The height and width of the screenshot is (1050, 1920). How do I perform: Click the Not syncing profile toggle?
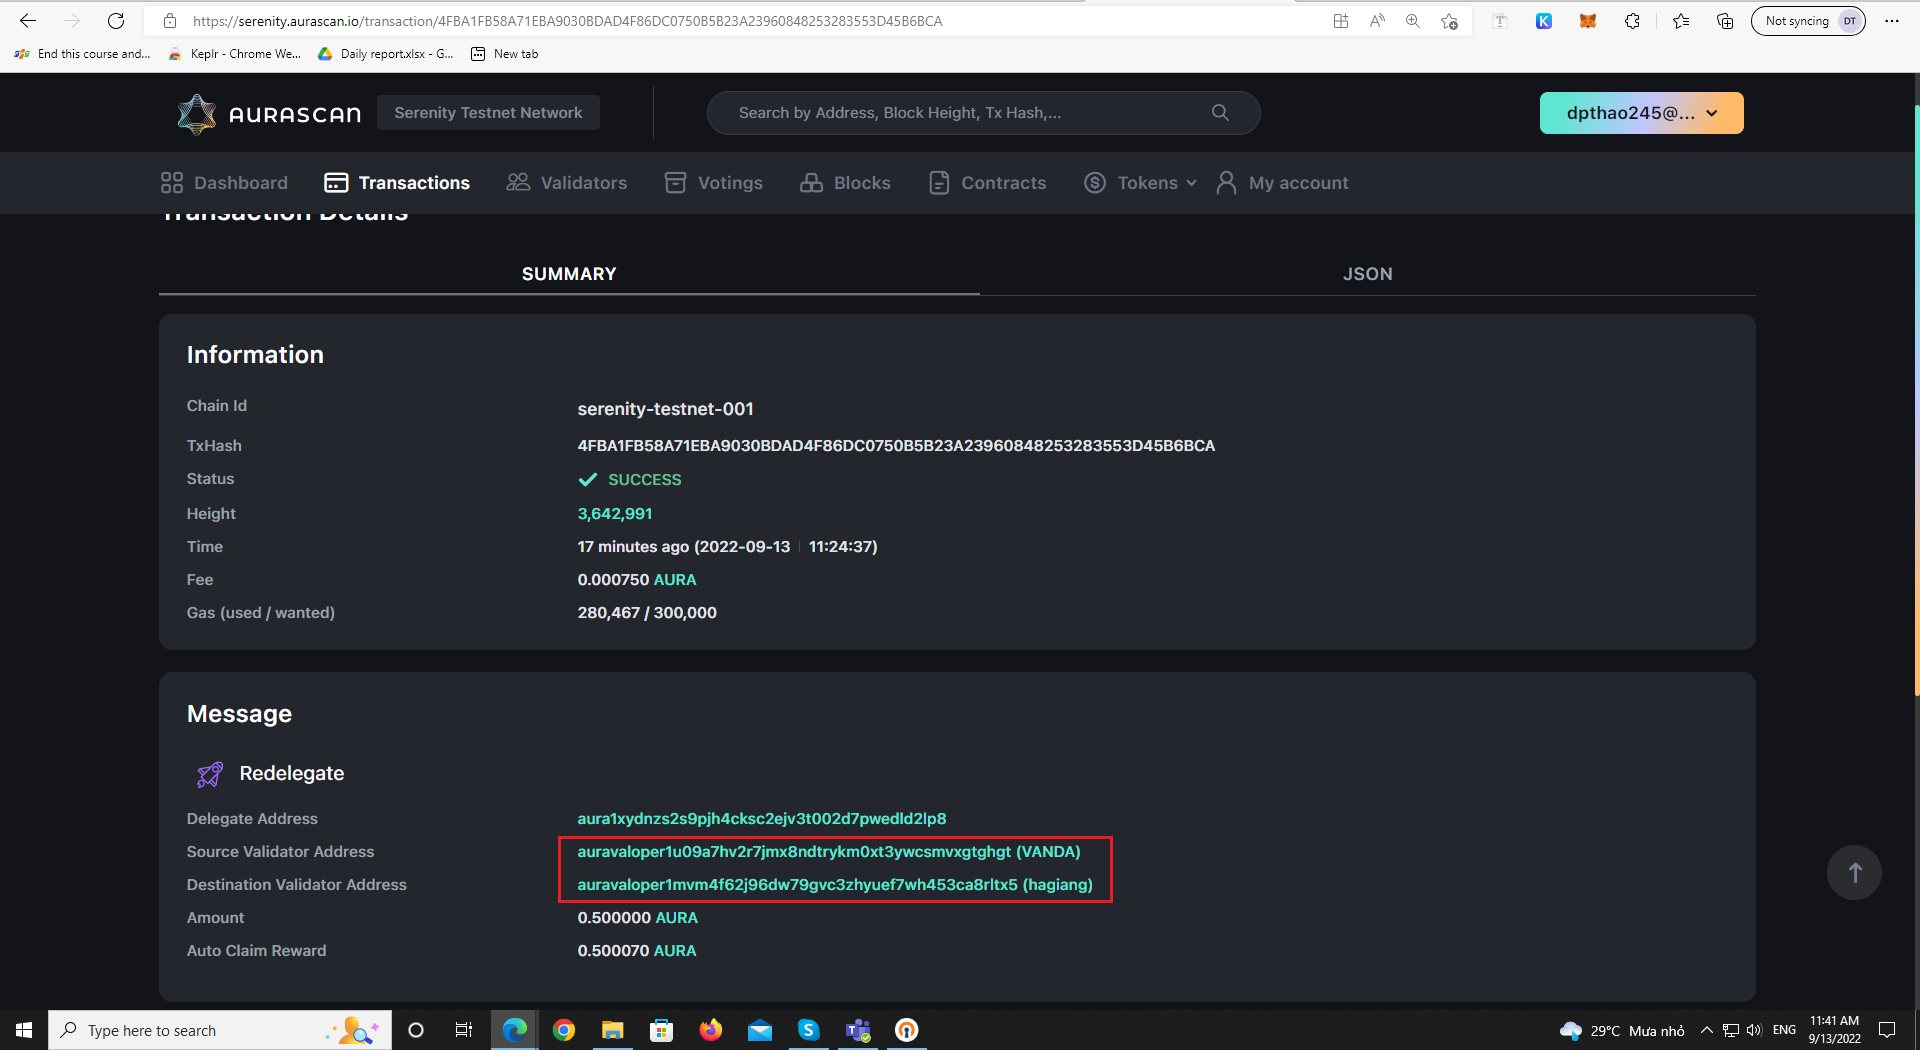(x=1808, y=20)
